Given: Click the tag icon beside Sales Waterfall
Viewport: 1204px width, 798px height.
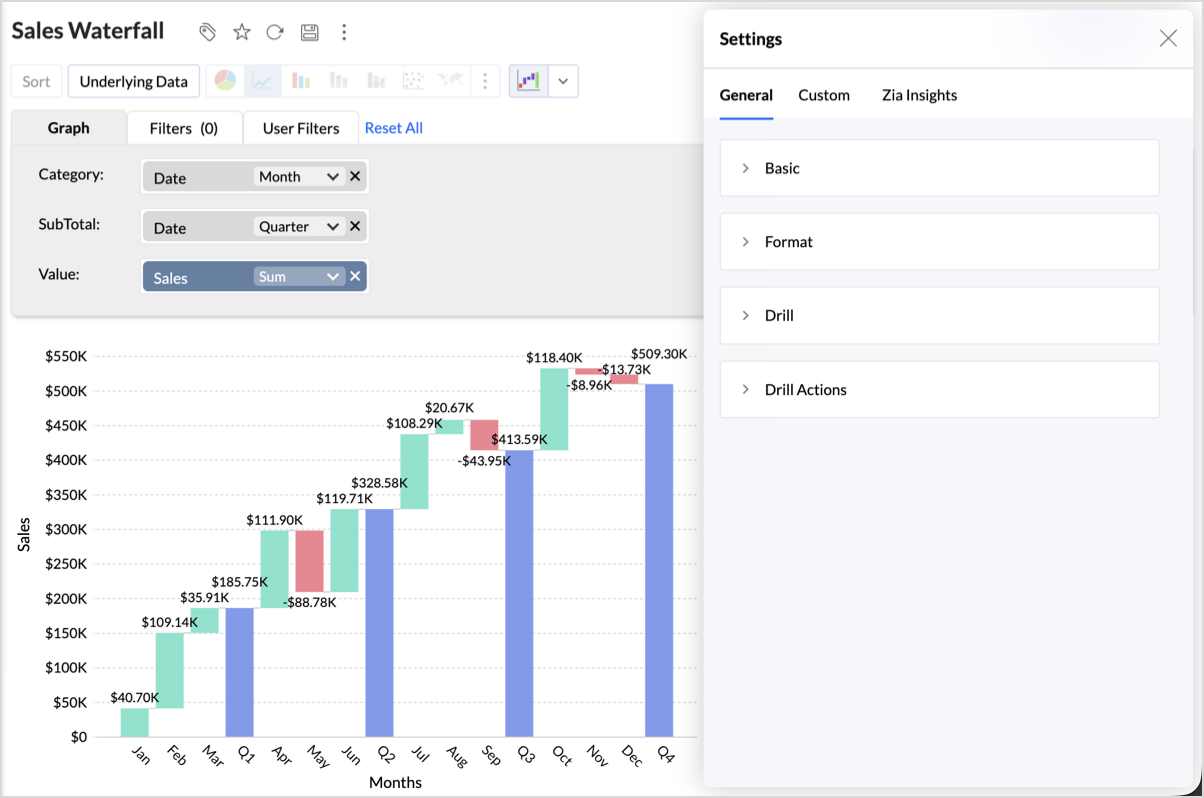Looking at the screenshot, I should [207, 32].
